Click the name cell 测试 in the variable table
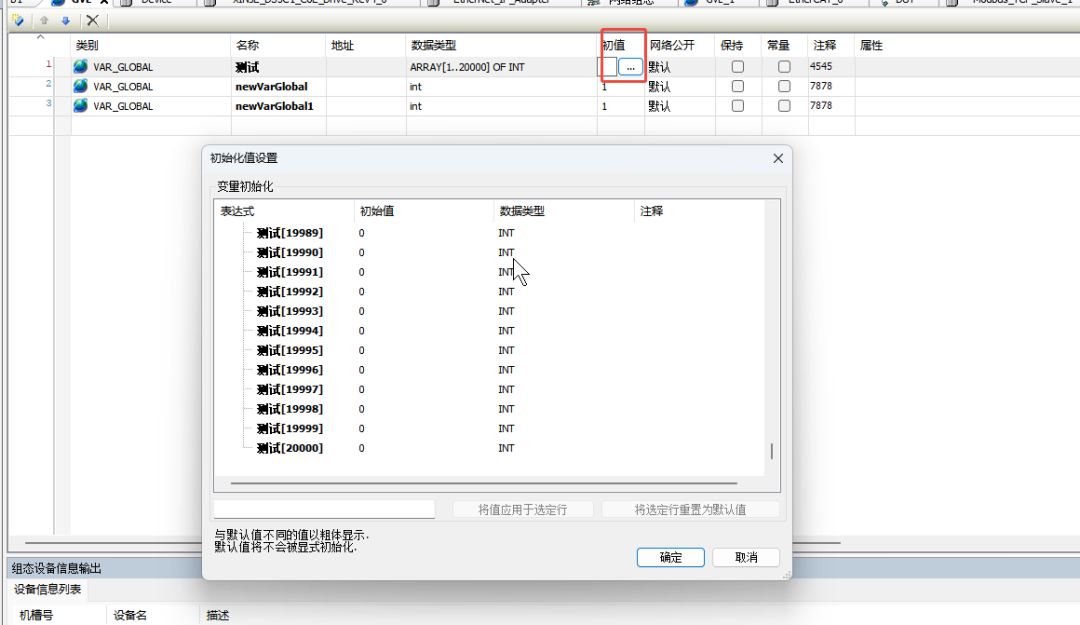 tap(247, 67)
